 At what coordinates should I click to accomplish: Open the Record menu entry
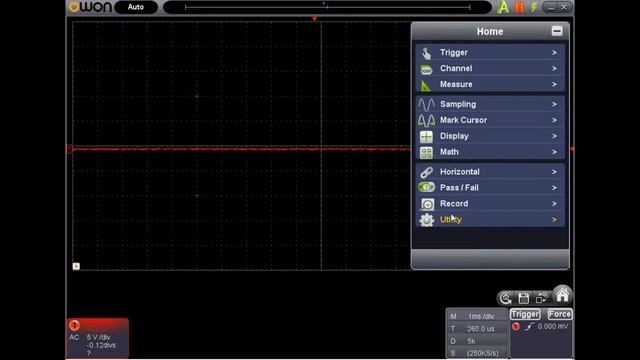click(490, 204)
